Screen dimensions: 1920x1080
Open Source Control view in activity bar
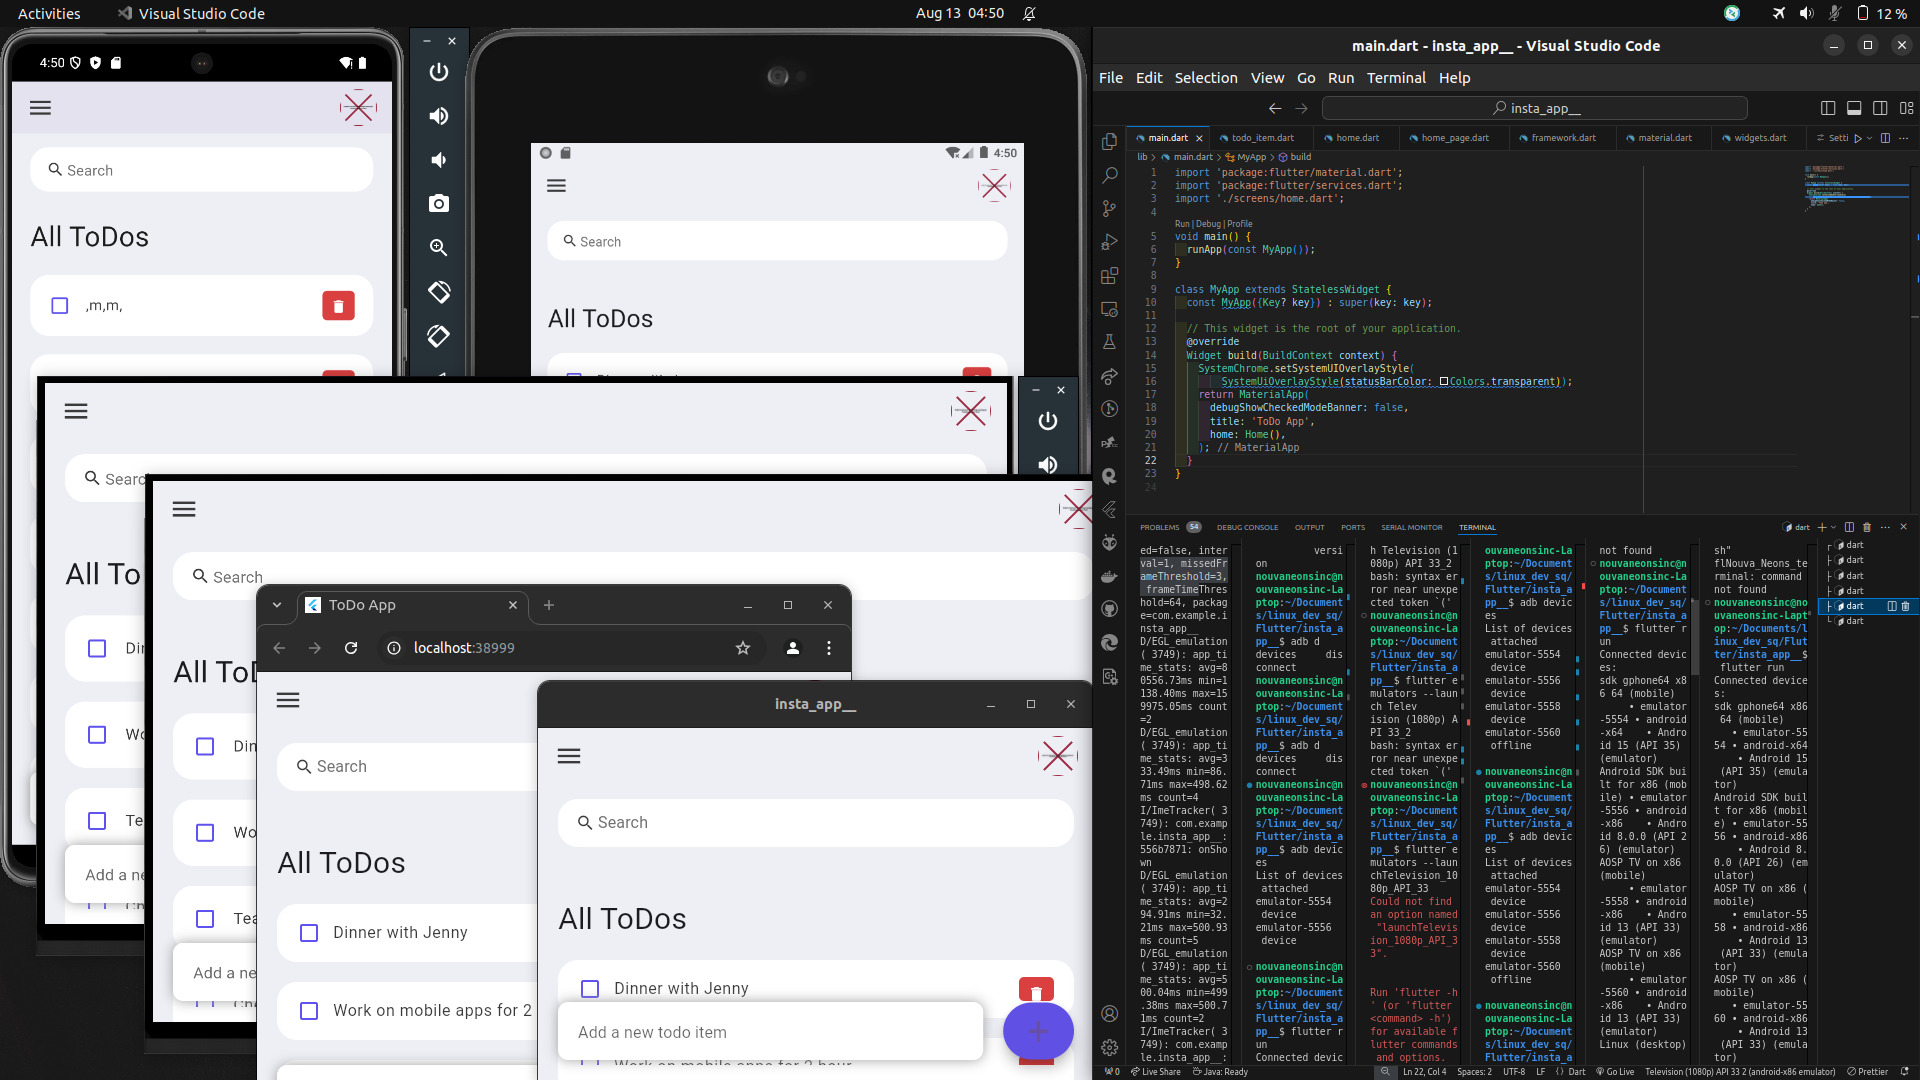(x=1109, y=208)
